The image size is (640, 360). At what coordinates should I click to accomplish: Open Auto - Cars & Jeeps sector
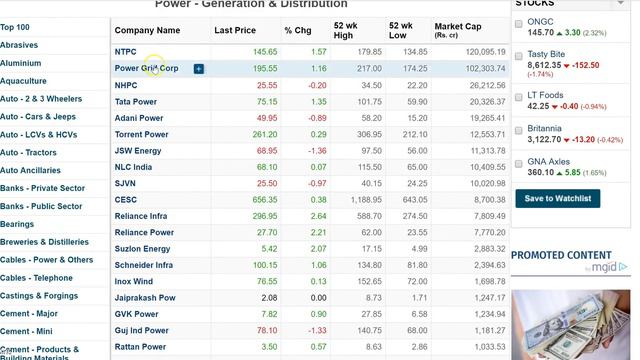(x=38, y=117)
